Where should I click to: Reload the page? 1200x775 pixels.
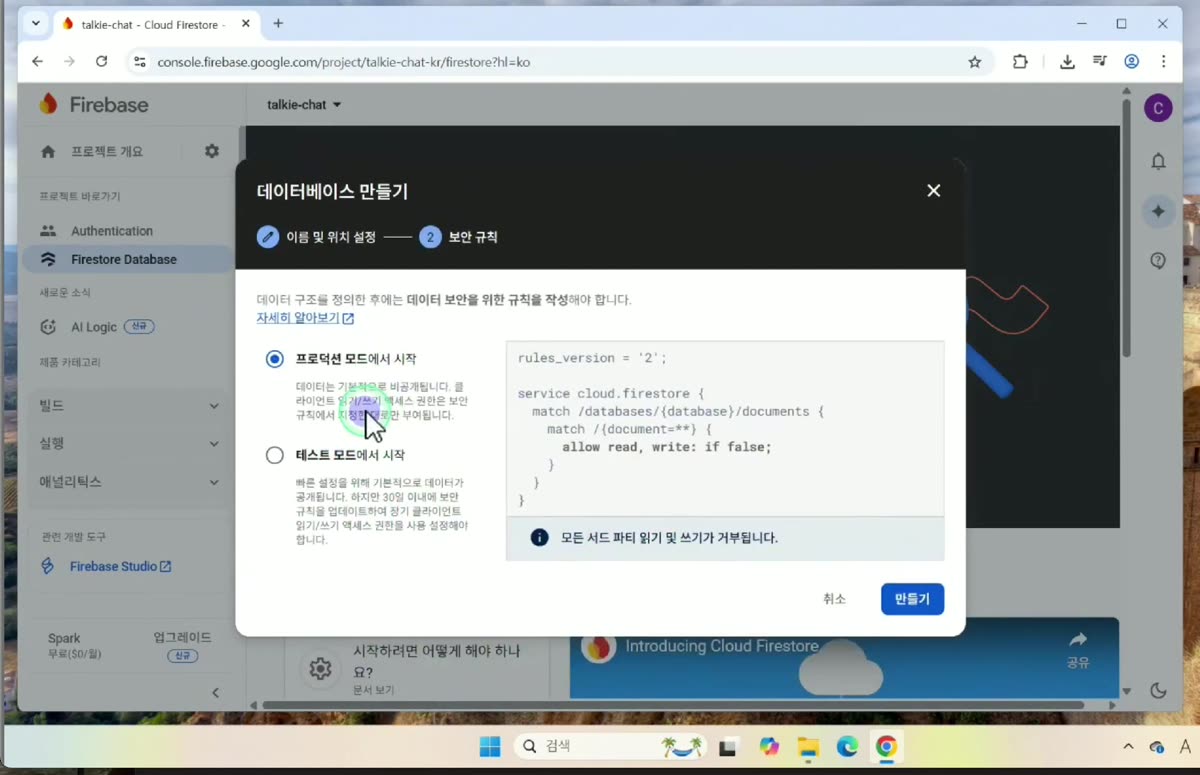(101, 61)
